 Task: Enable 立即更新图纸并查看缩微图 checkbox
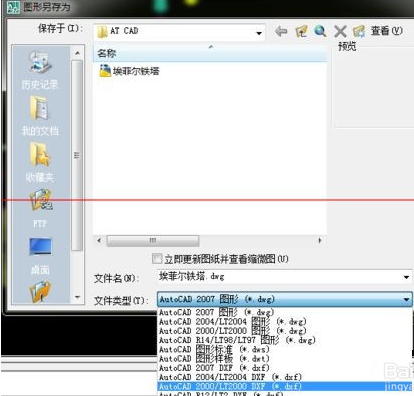point(157,258)
